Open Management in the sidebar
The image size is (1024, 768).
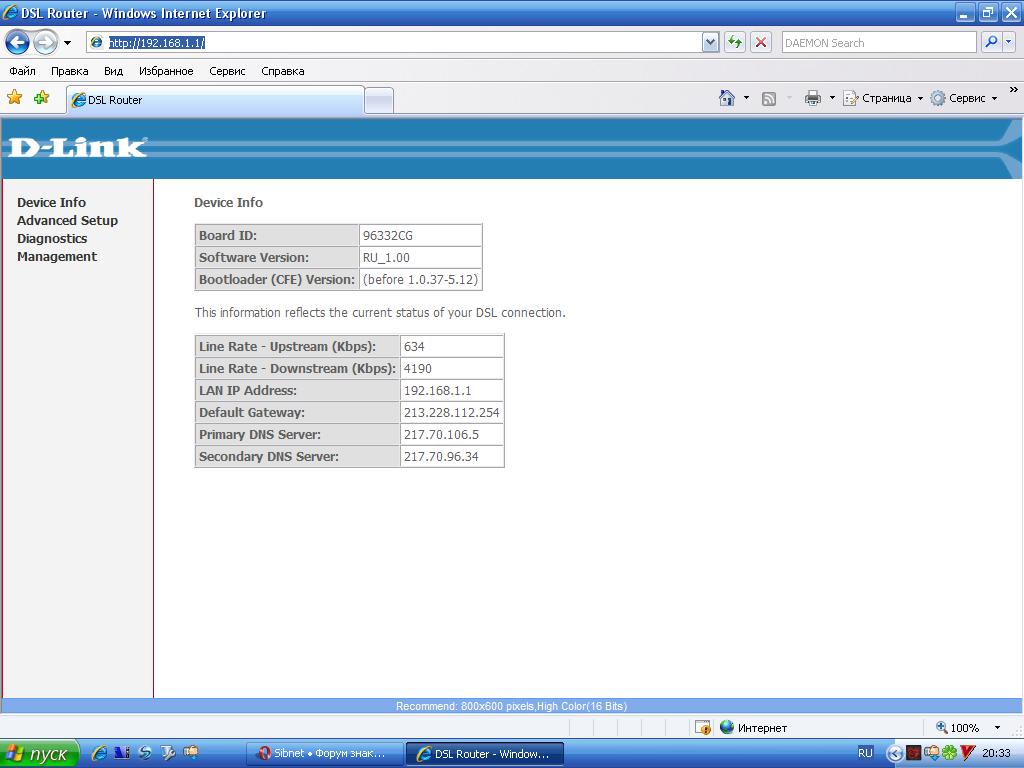pos(57,257)
